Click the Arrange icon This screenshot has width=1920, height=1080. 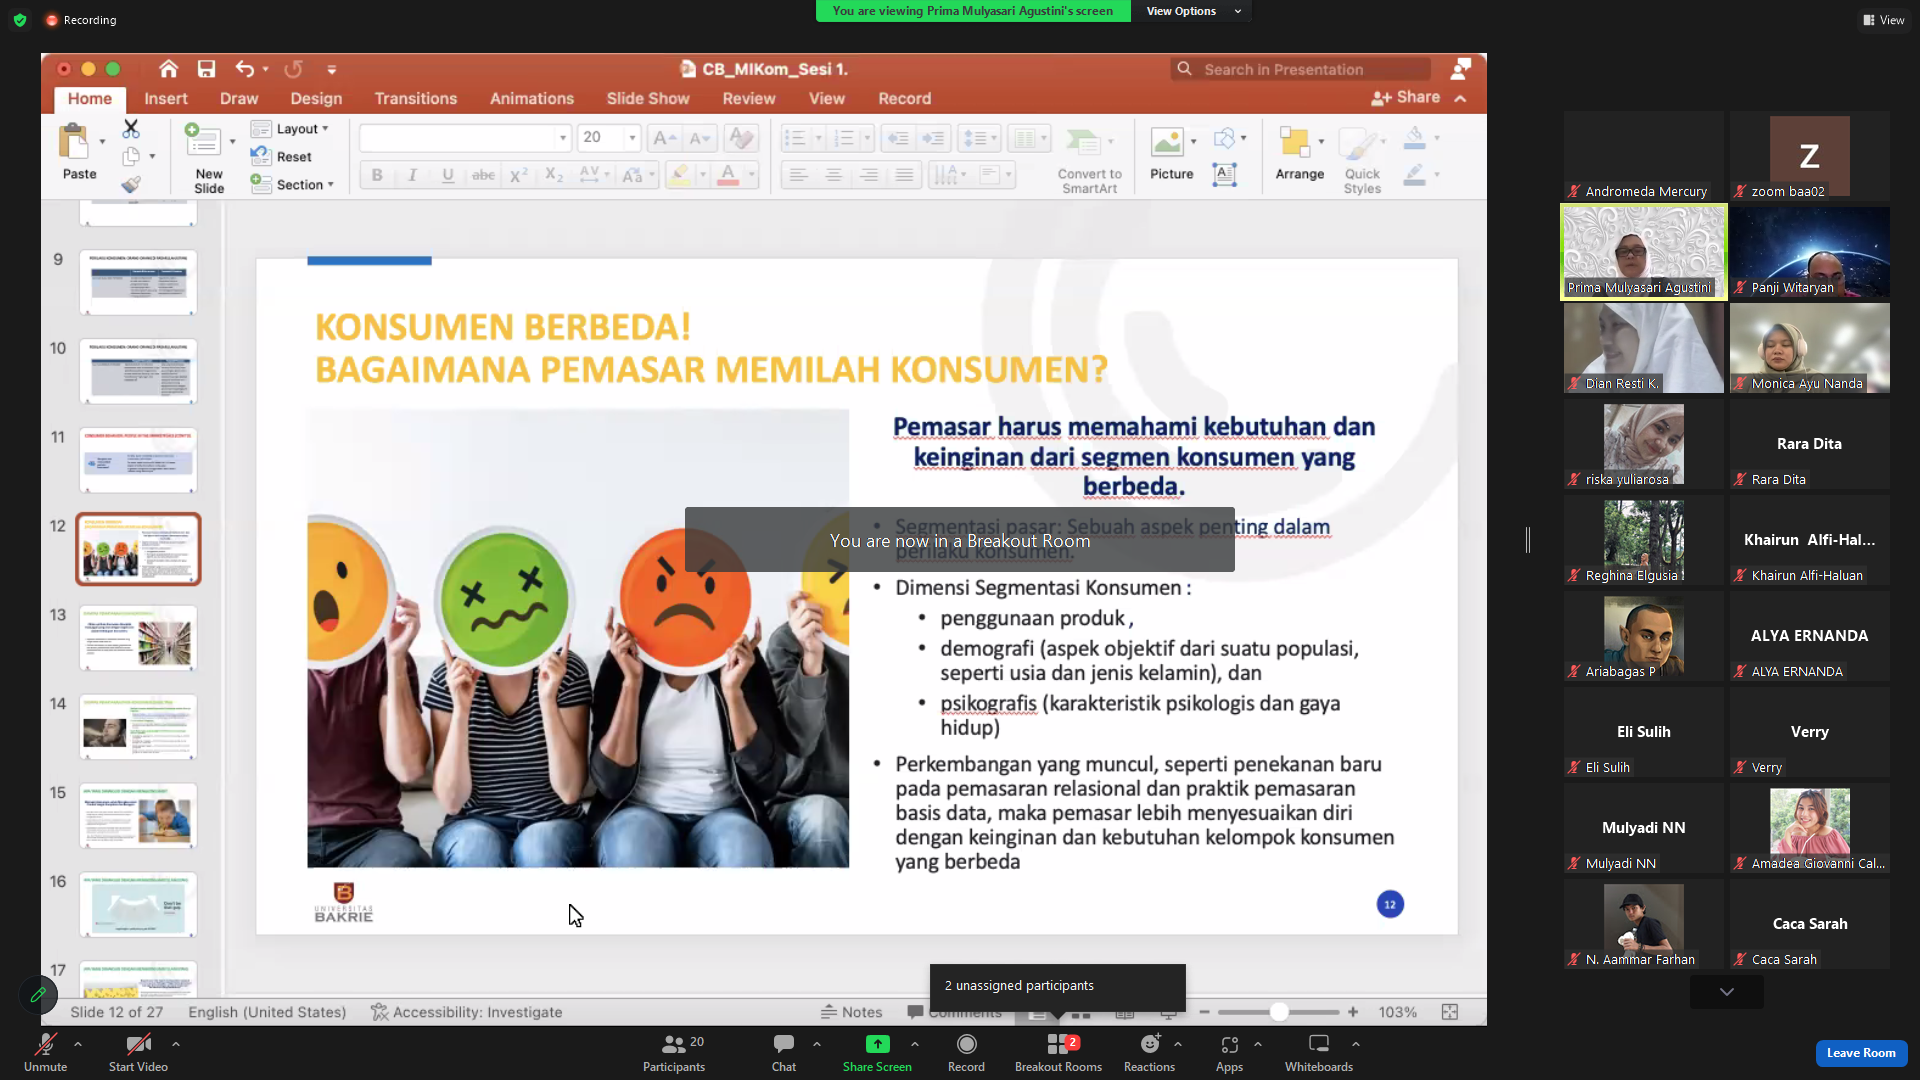(x=1295, y=143)
